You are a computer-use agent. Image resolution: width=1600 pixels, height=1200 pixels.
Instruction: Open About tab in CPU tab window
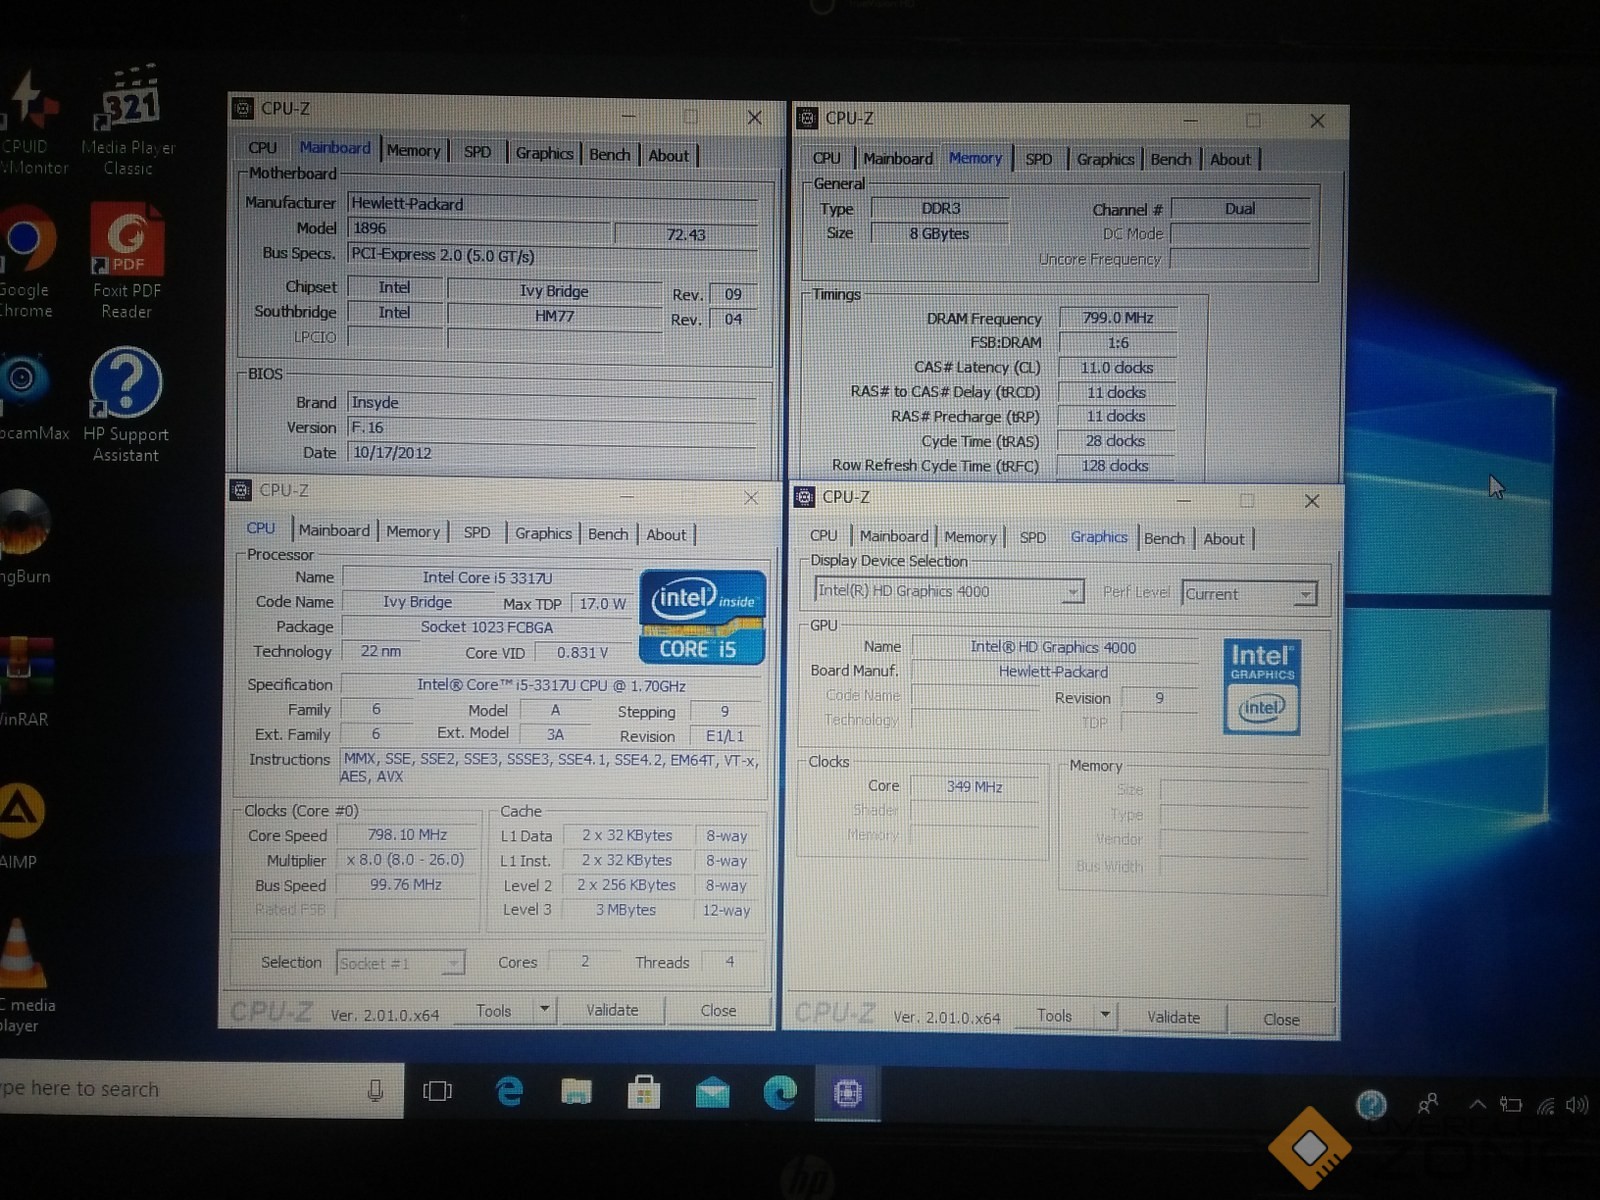(666, 535)
